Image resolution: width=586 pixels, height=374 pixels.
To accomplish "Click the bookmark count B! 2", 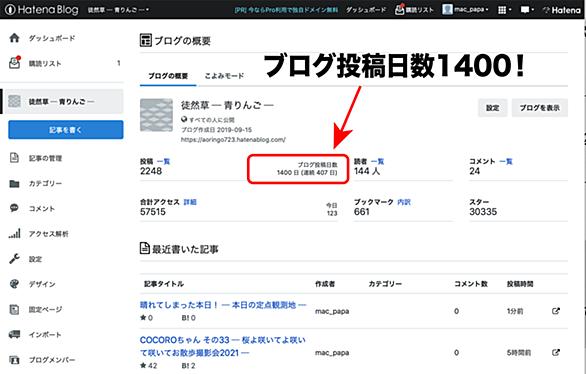I will (188, 366).
